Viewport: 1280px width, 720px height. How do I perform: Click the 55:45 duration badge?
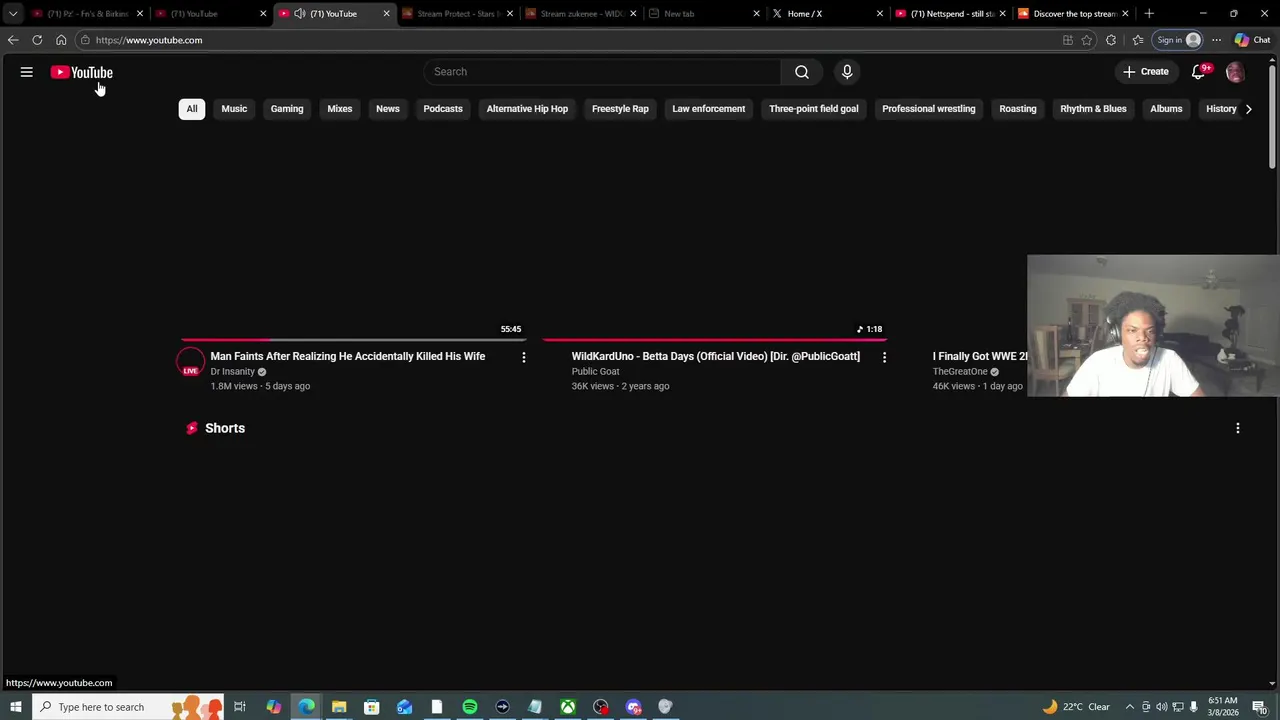click(511, 329)
